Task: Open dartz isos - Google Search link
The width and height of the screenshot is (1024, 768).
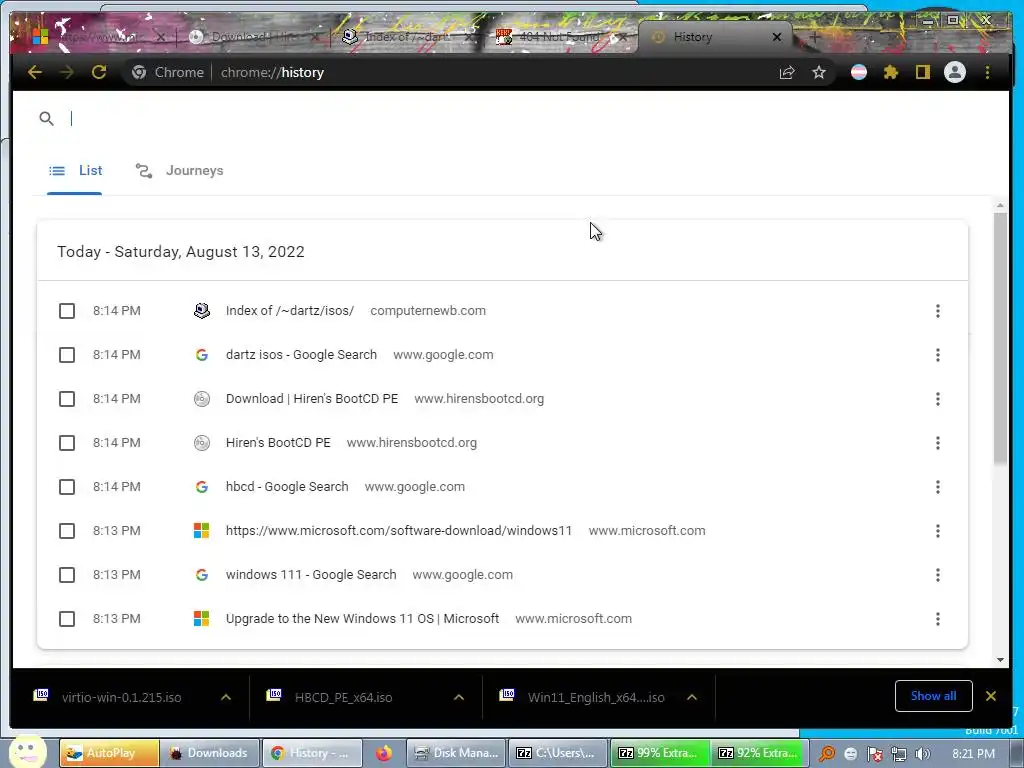Action: (301, 355)
